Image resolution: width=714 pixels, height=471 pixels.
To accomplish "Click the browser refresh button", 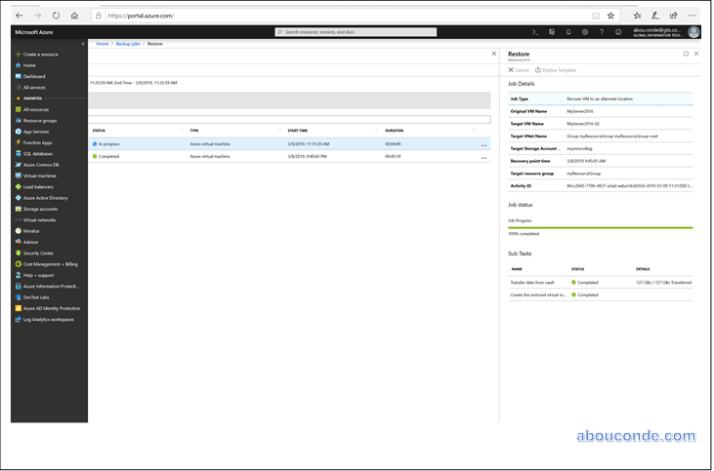I will tap(55, 15).
